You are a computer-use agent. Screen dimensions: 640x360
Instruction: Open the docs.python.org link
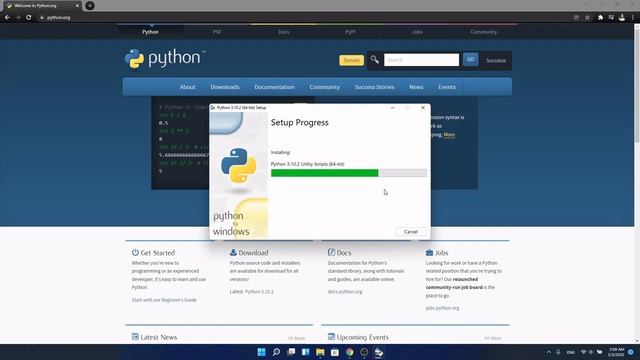[x=345, y=292]
